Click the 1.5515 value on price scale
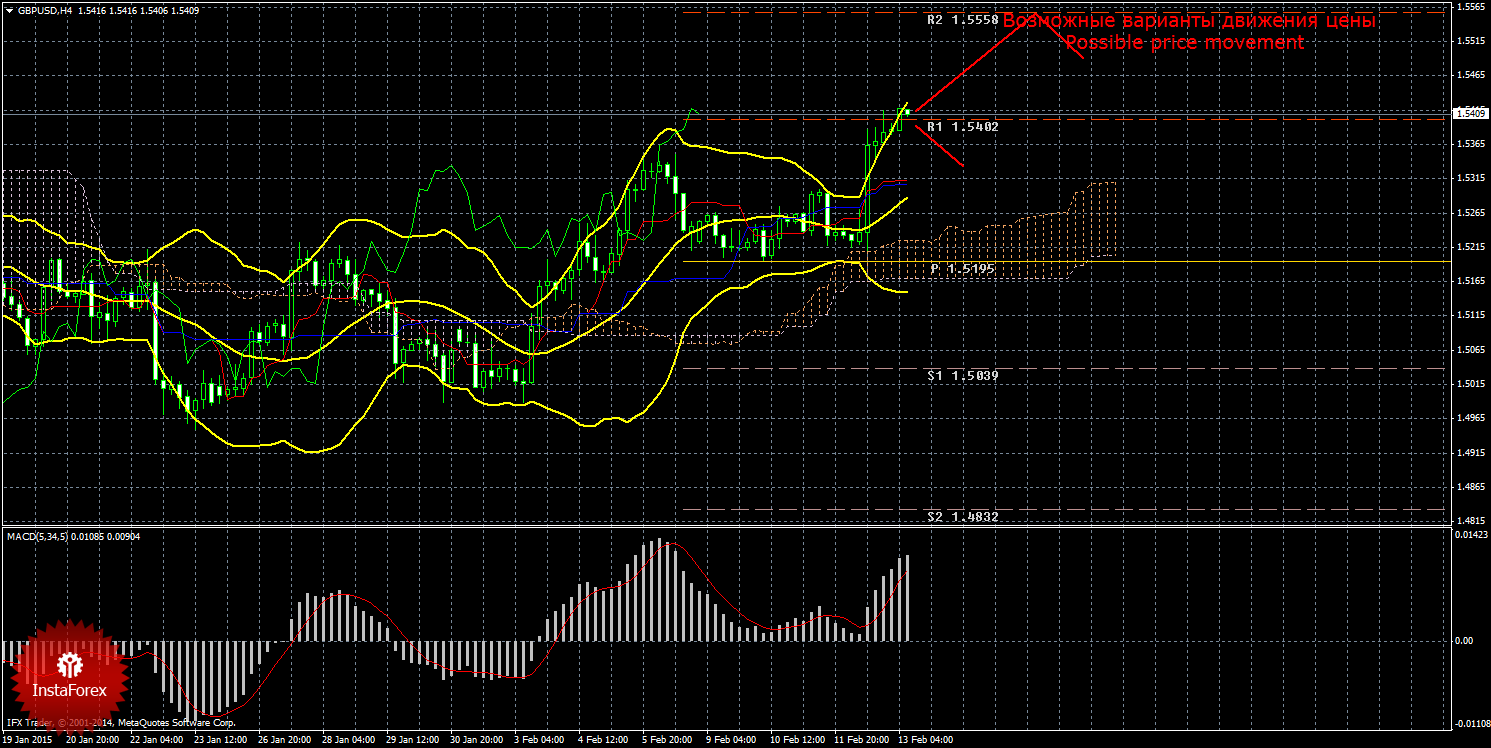Screen dimensions: 1491x748 1469,41
